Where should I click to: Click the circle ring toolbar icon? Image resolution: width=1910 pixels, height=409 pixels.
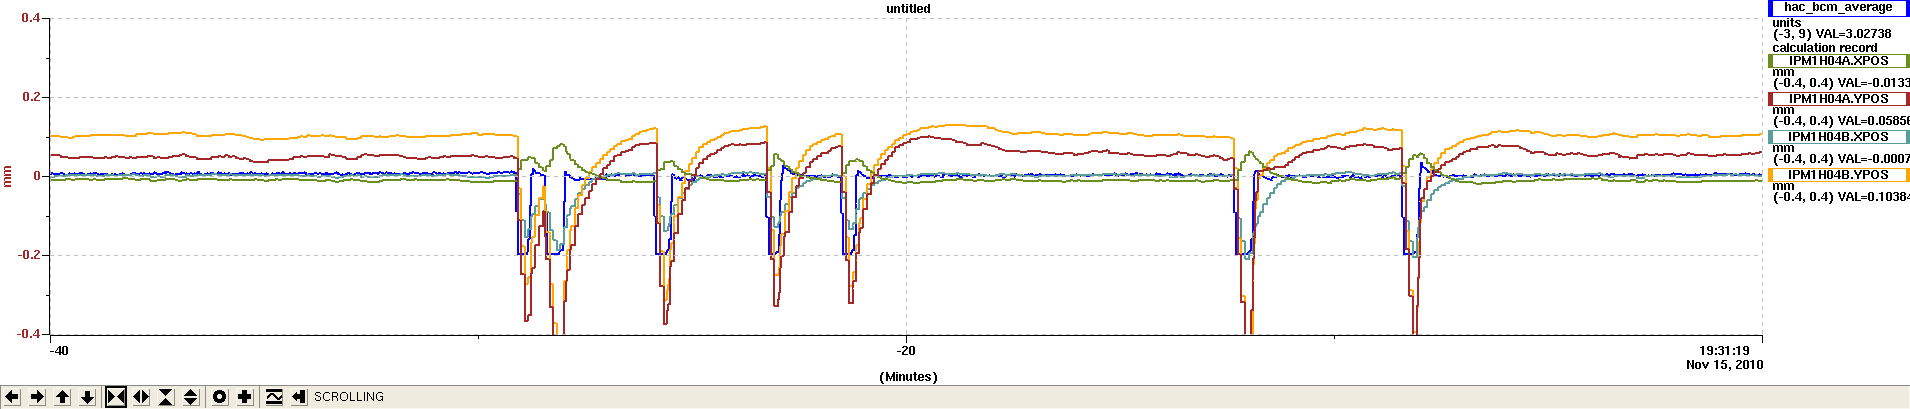click(x=220, y=397)
